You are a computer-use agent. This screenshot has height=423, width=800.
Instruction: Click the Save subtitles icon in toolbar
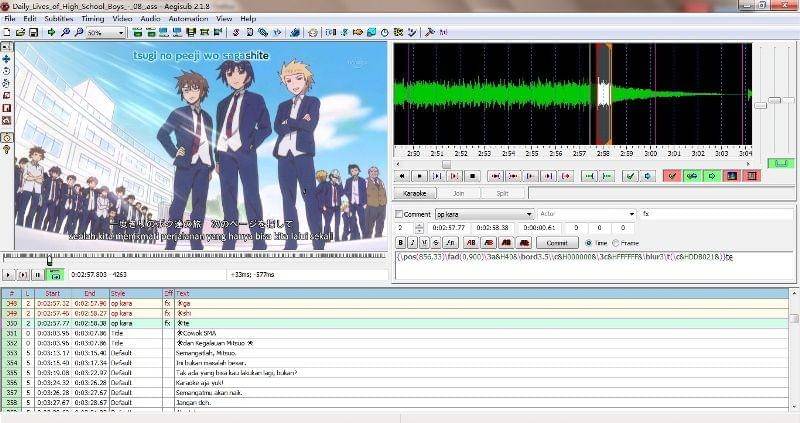point(34,32)
